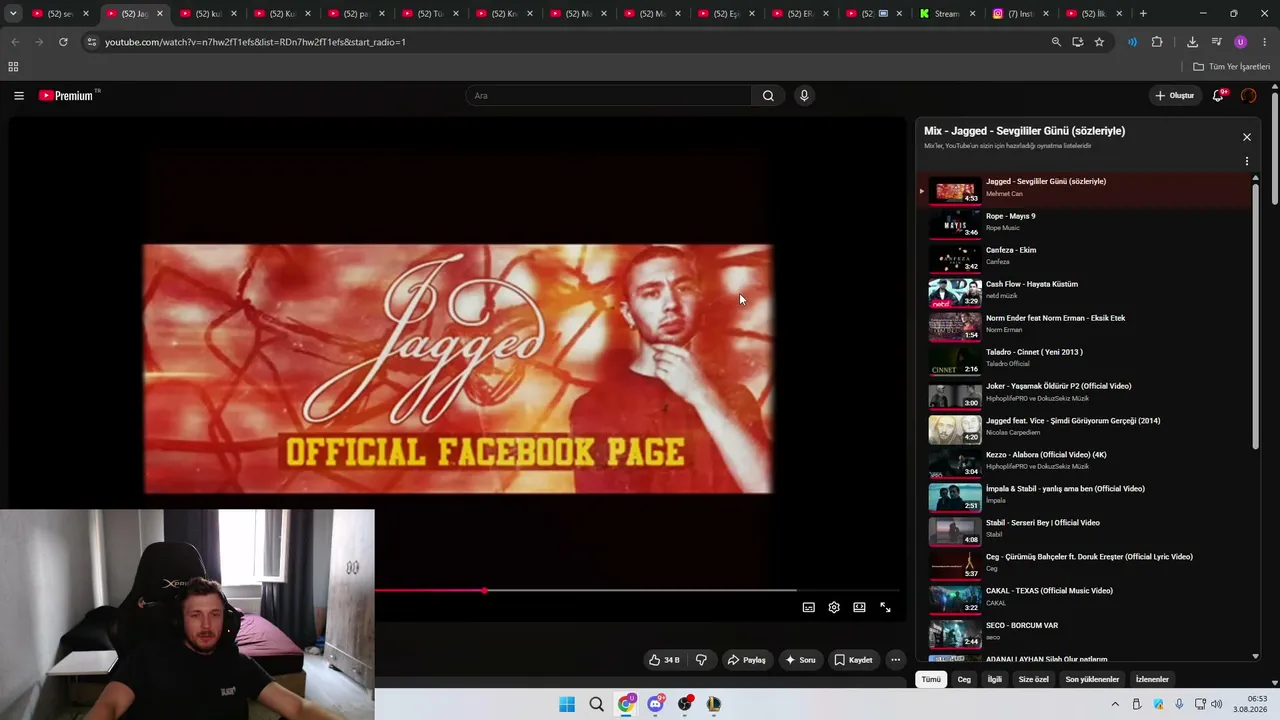Open a new Chrome tab
The image size is (1280, 720).
click(1143, 14)
